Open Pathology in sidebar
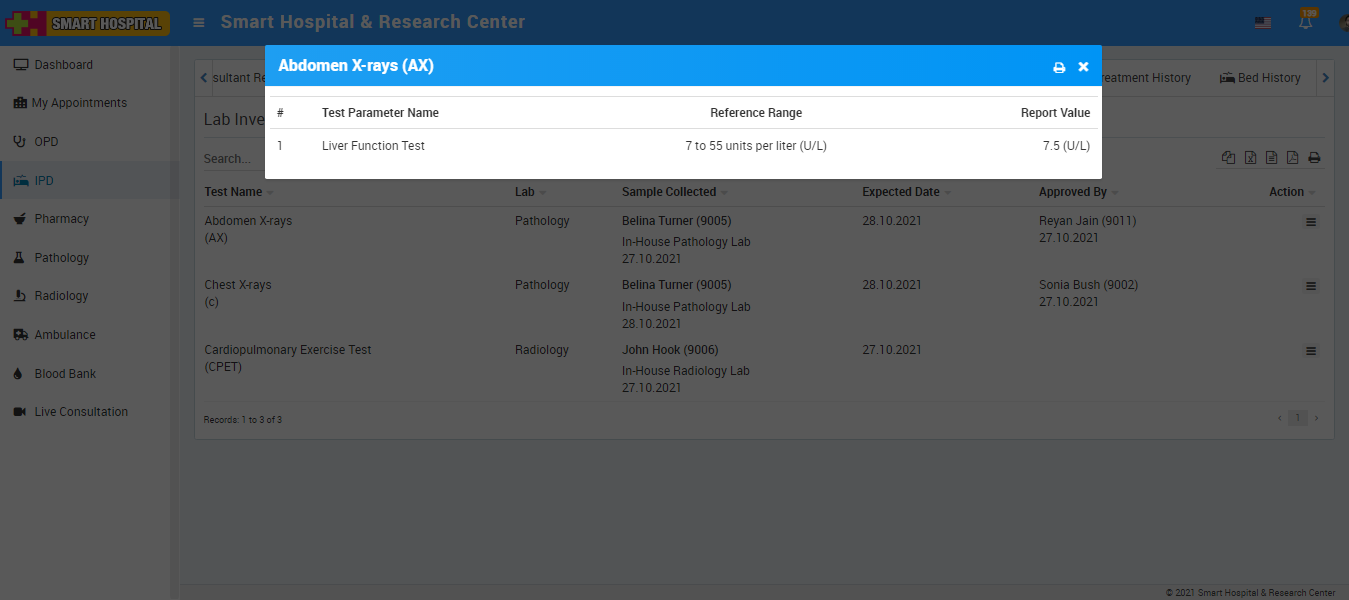This screenshot has height=600, width=1349. (x=61, y=258)
